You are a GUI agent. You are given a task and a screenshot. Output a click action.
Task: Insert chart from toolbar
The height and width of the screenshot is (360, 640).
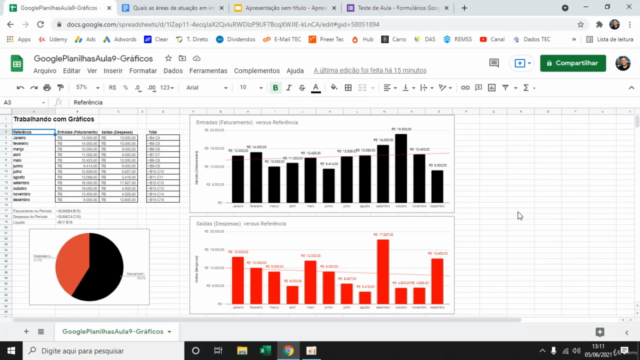pos(492,88)
